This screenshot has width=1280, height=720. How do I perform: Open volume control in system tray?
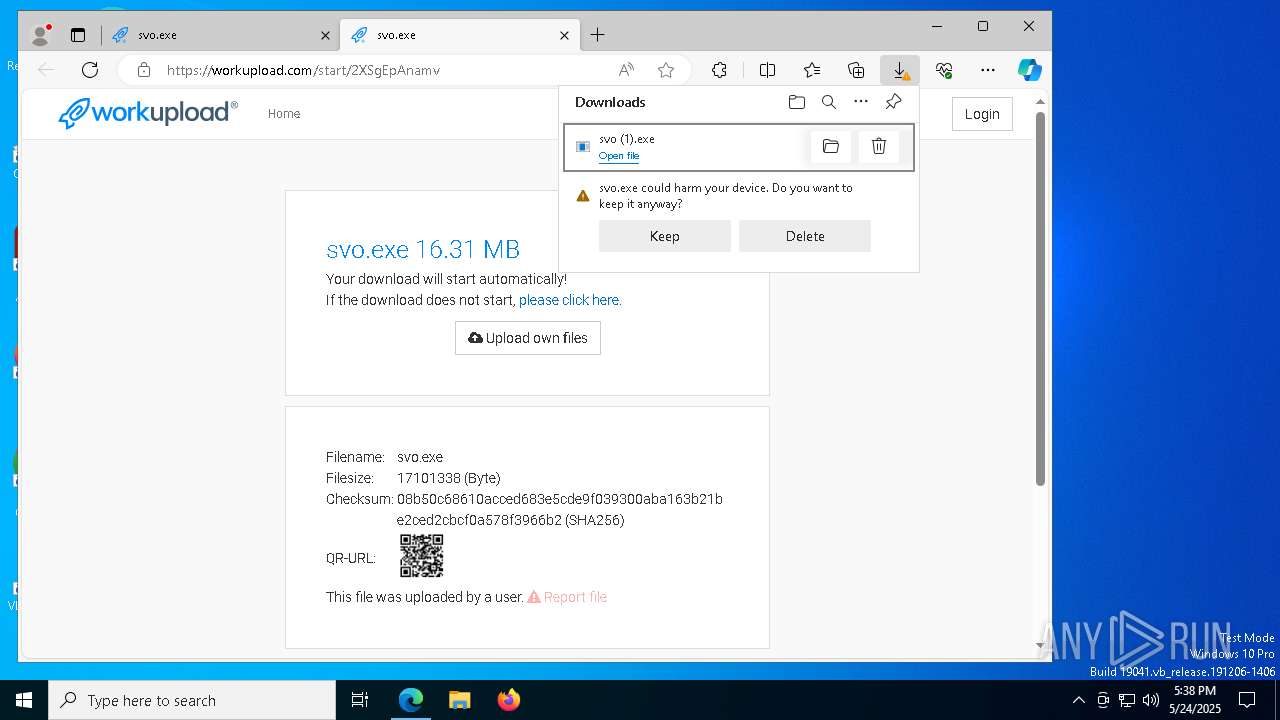1151,700
